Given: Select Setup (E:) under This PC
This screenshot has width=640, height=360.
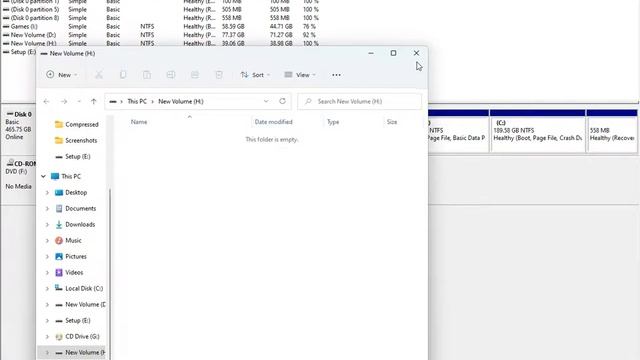Looking at the screenshot, I should pos(73,320).
